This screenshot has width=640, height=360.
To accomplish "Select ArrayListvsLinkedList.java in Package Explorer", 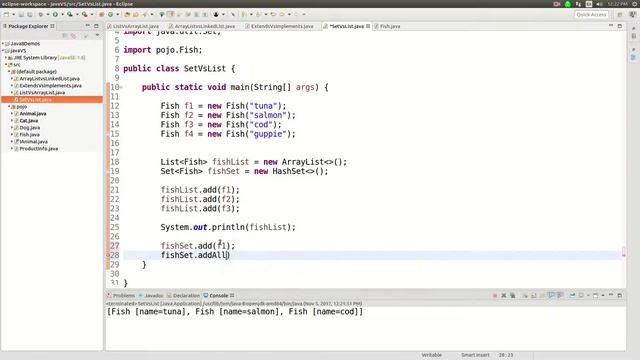I will click(x=49, y=78).
